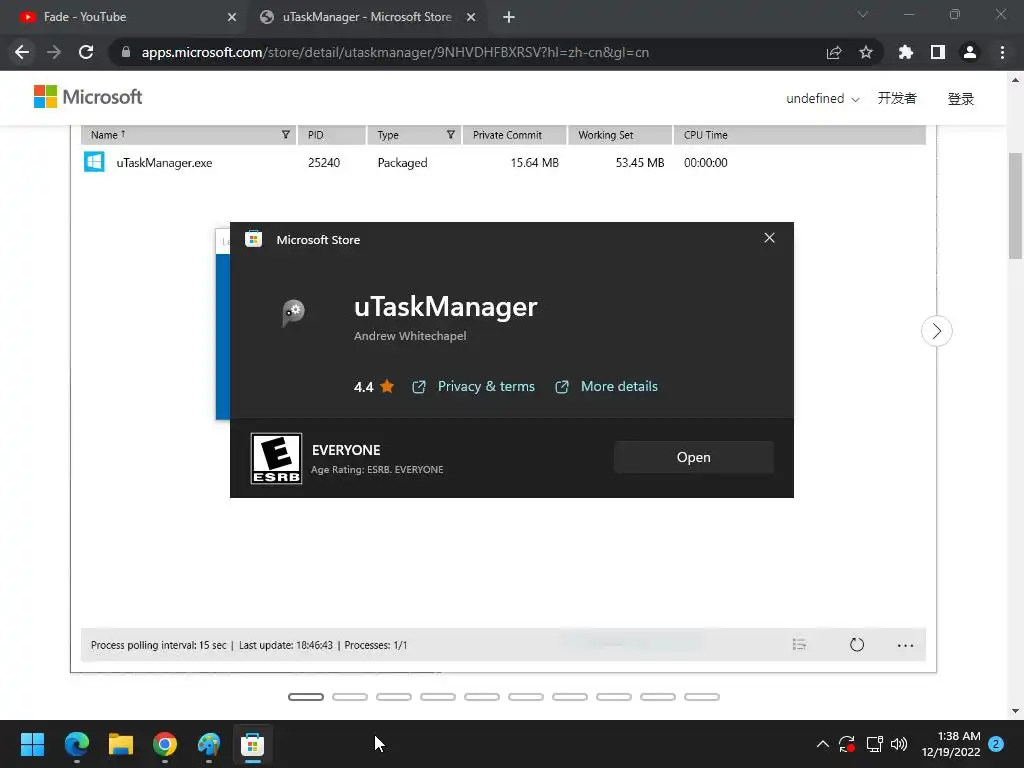Open File Explorer from taskbar
The image size is (1024, 768).
tap(121, 744)
